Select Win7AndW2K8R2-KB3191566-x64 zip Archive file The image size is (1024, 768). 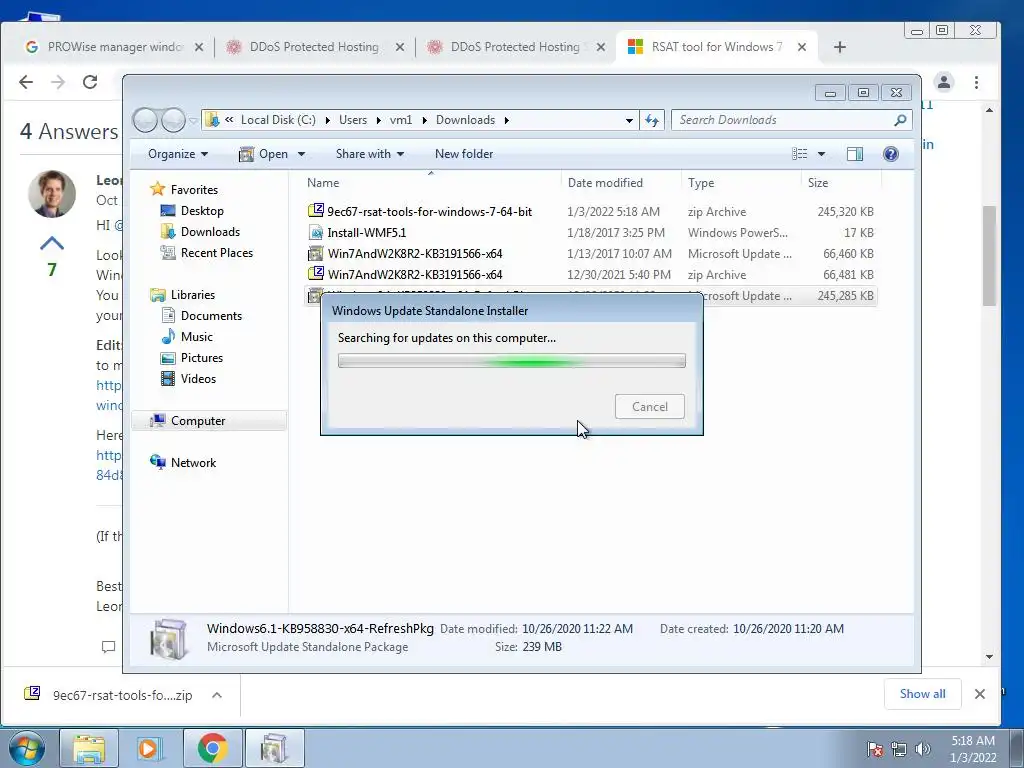point(590,274)
